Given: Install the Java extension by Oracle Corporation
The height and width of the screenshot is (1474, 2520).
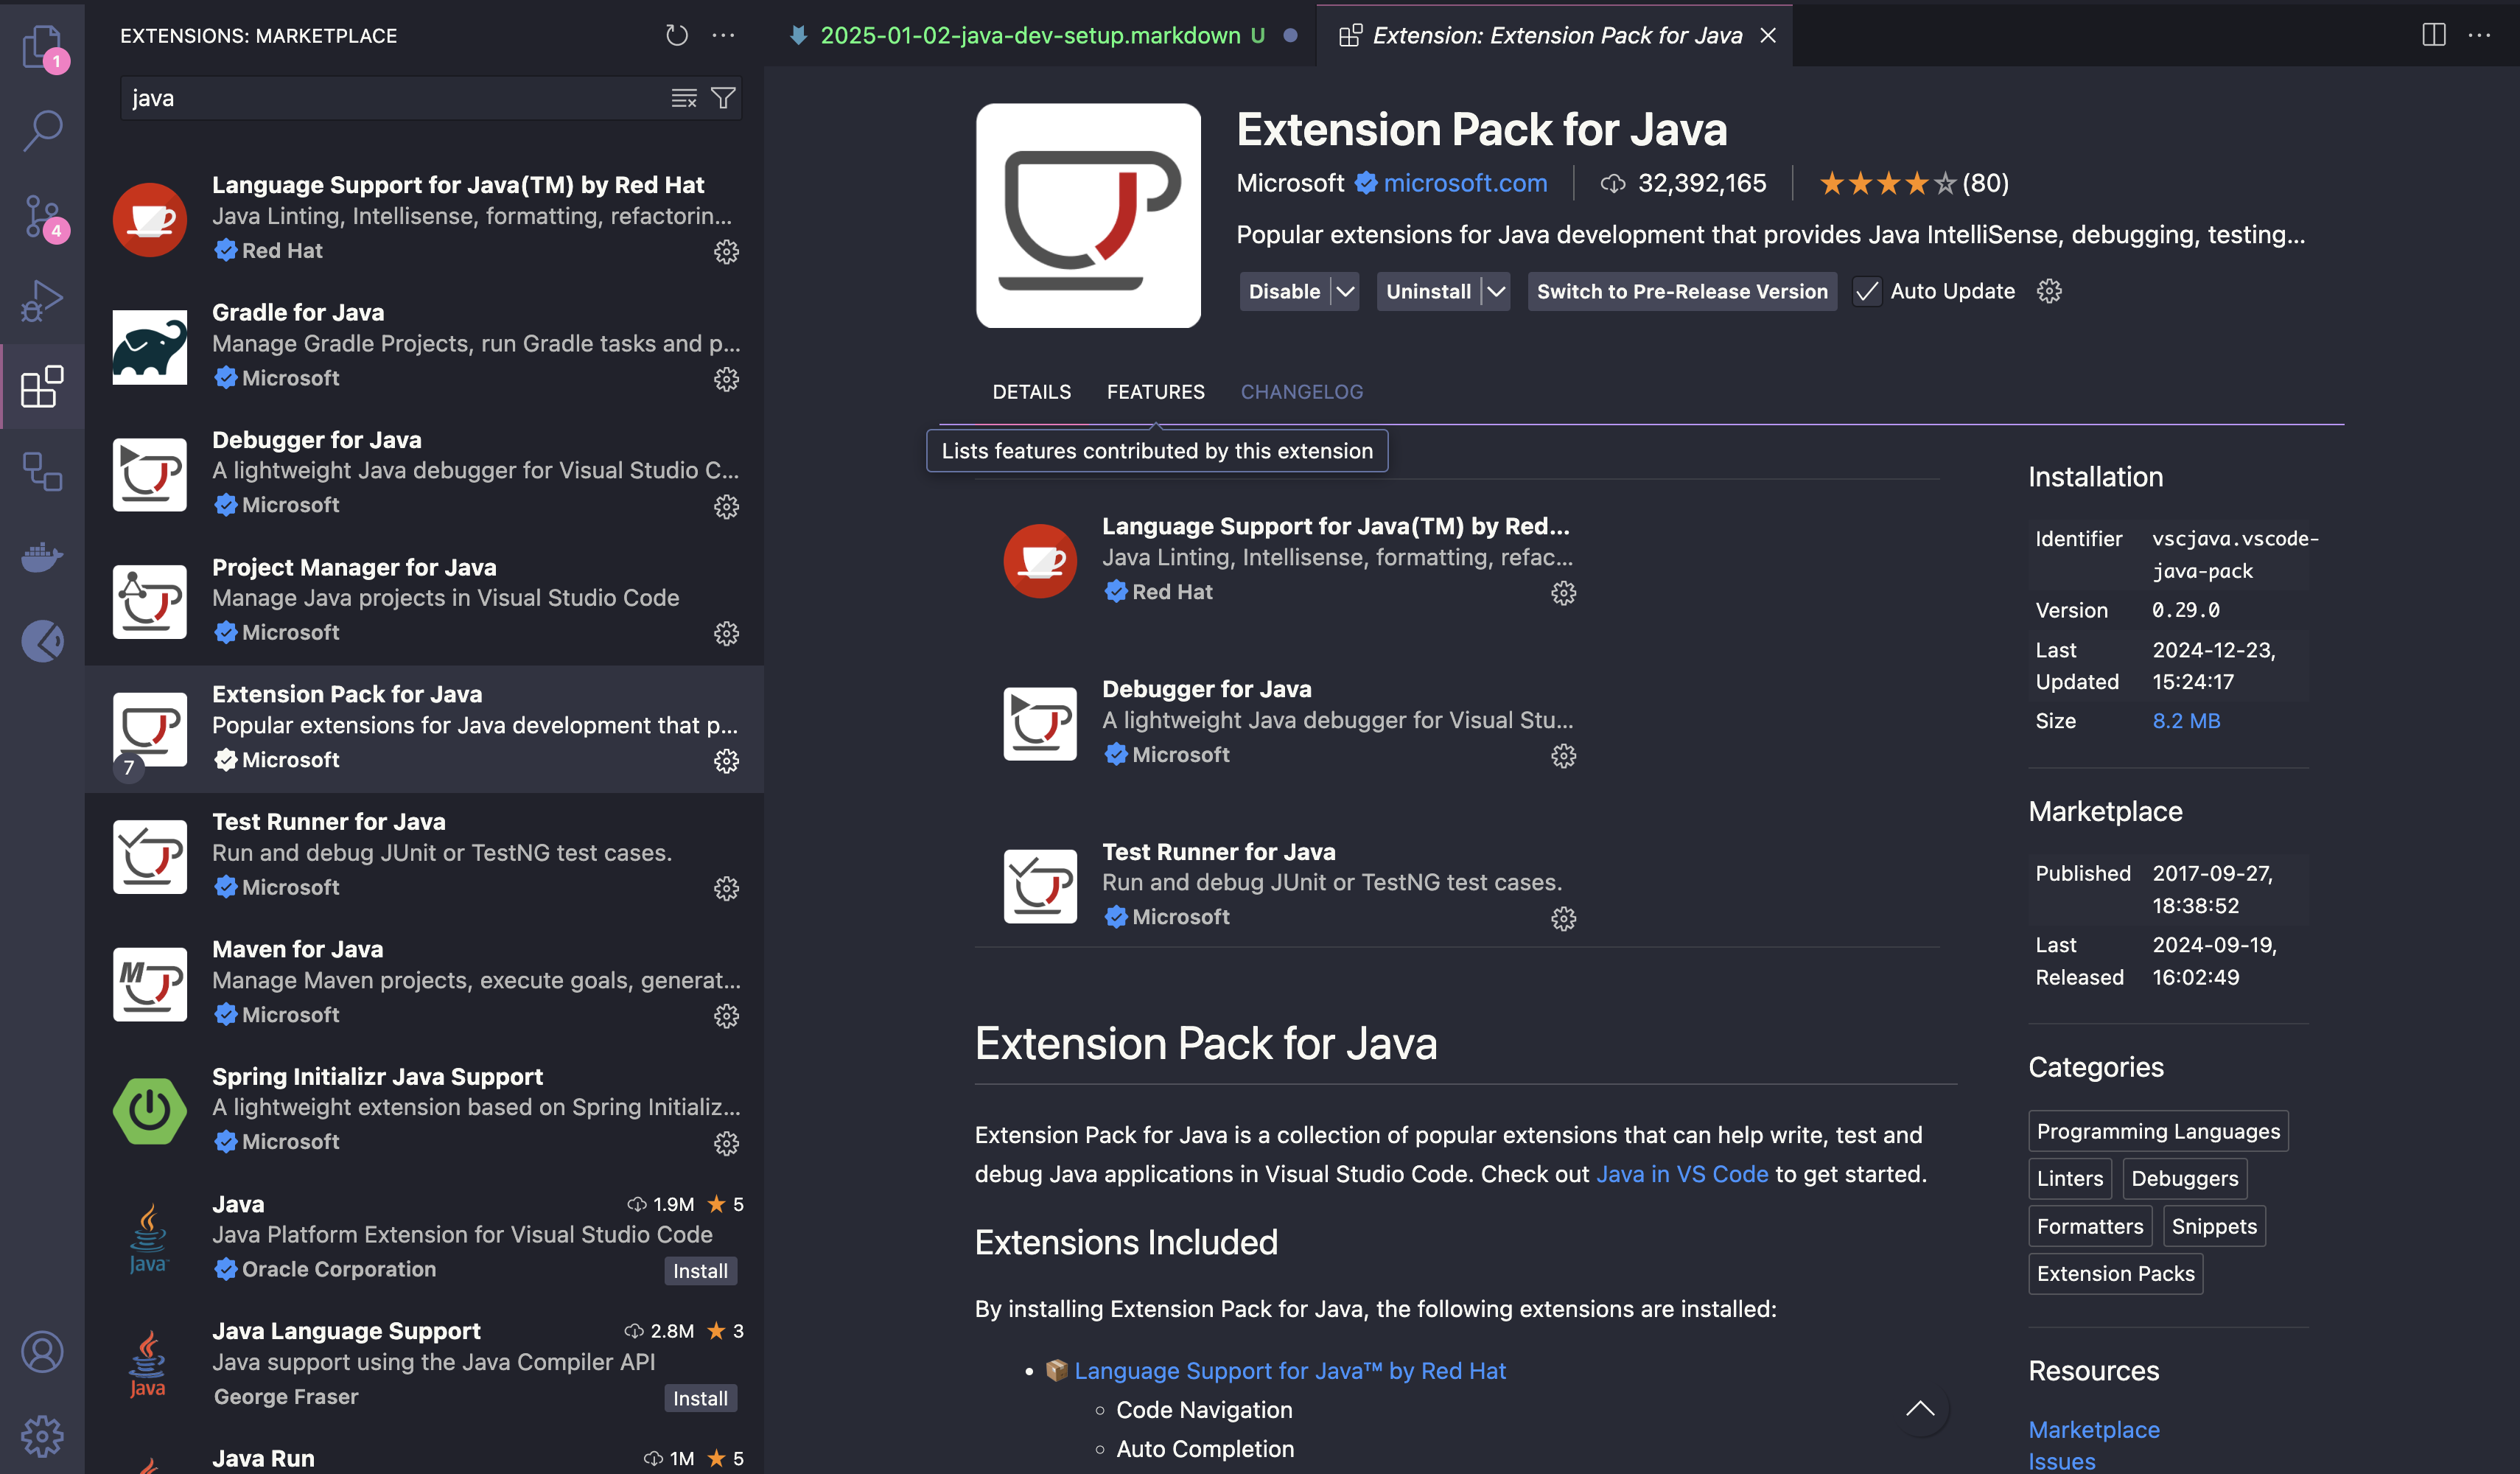Looking at the screenshot, I should click(700, 1270).
